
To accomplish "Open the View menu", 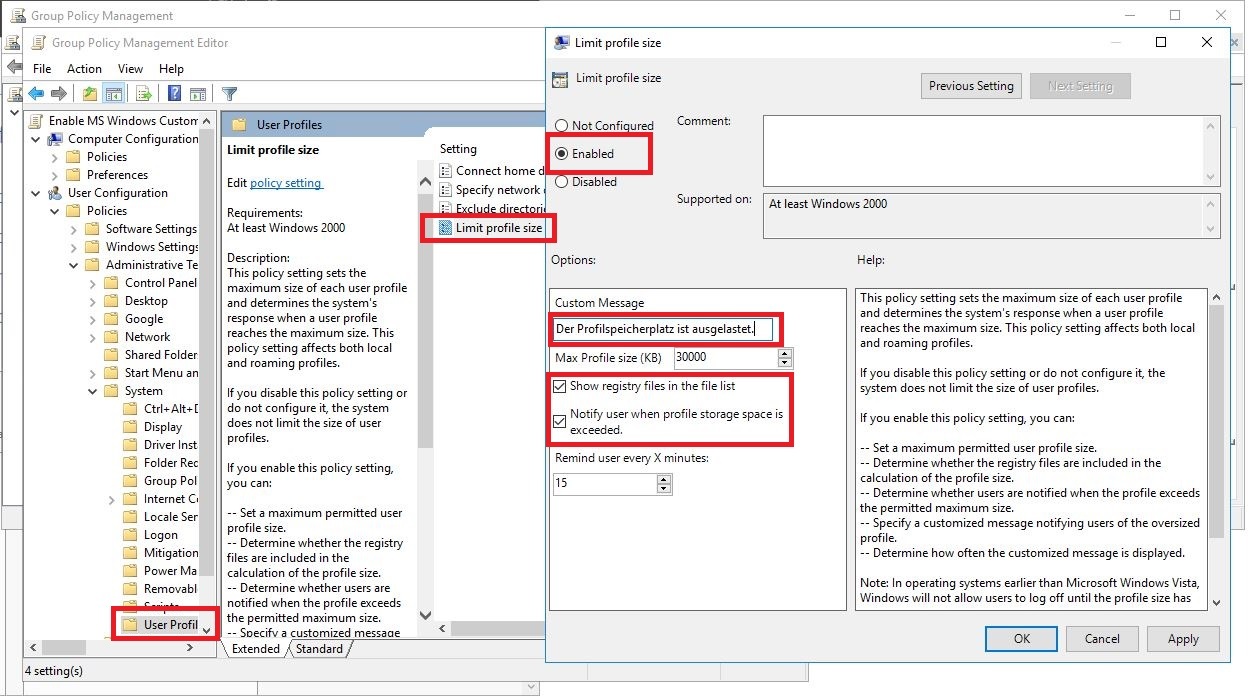I will 131,69.
